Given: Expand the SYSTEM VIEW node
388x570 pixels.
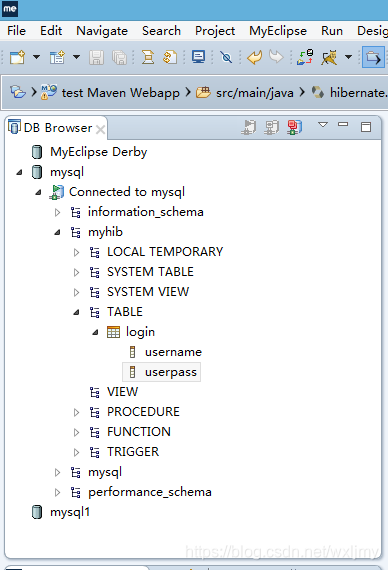Looking at the screenshot, I should (76, 292).
